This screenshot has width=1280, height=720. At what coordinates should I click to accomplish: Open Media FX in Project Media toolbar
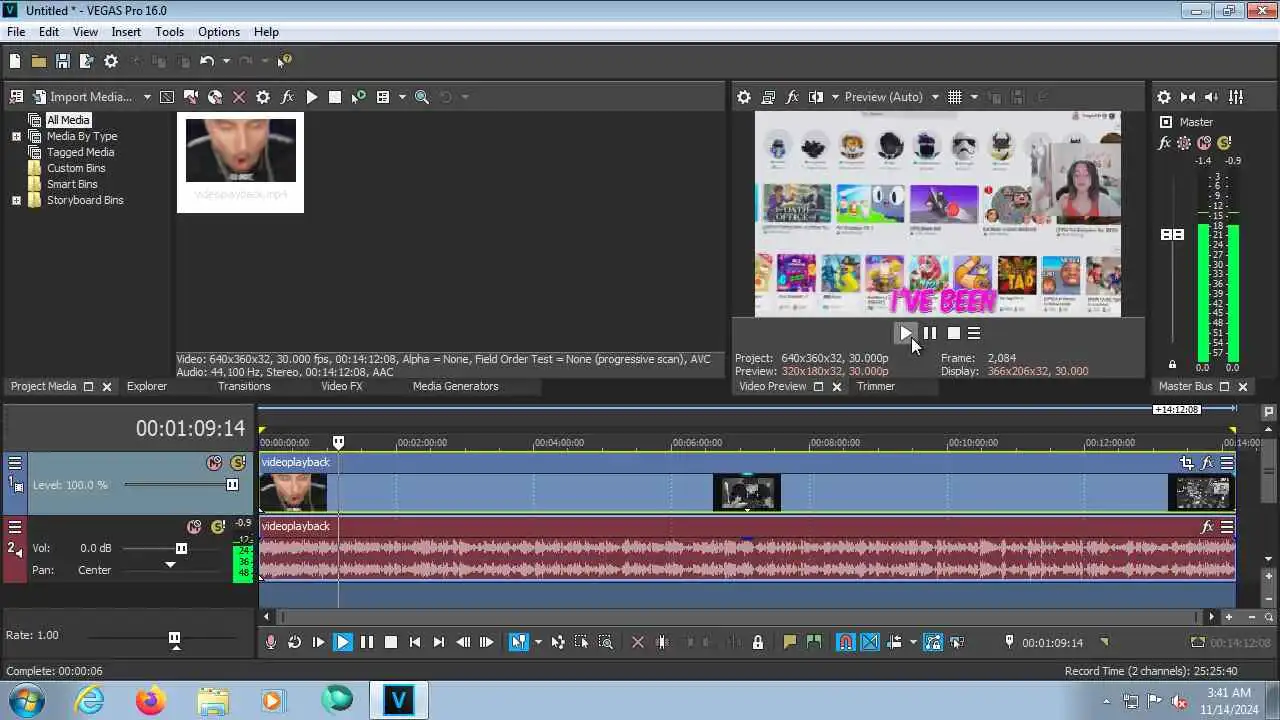click(x=287, y=97)
